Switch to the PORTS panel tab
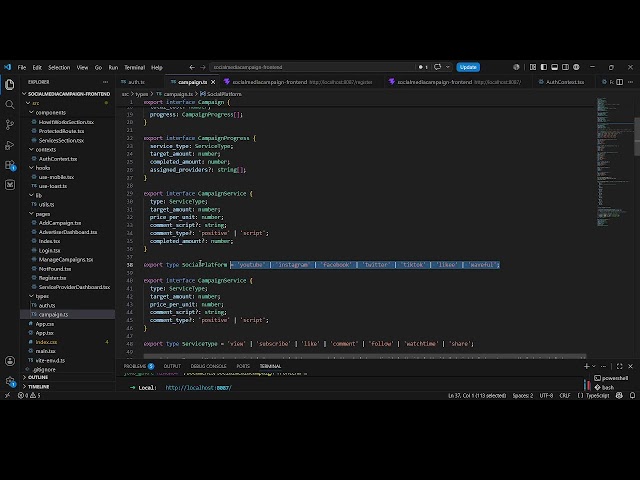Viewport: 640px width, 480px height. coord(243,366)
